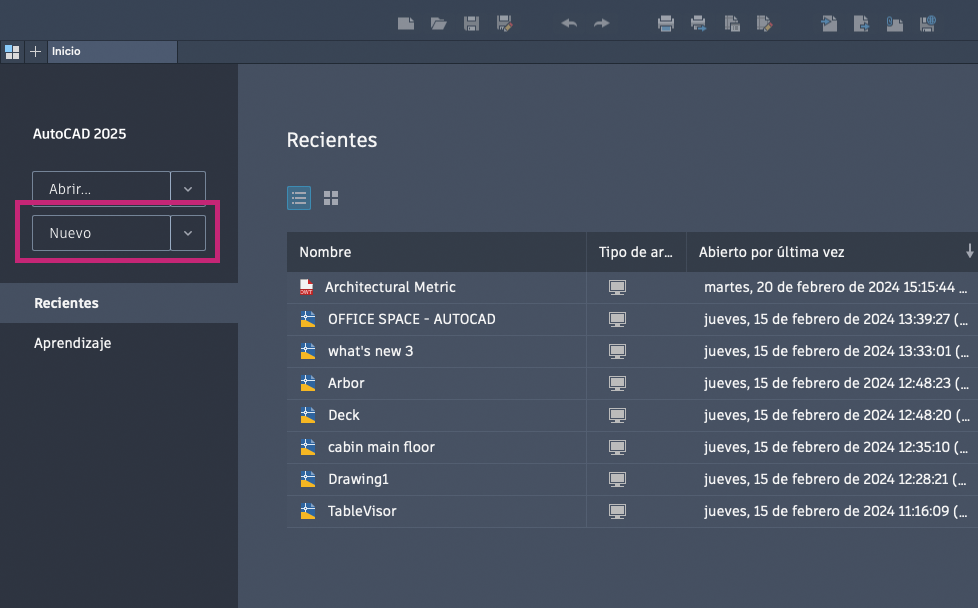Click the New drawing toolbar icon

(406, 24)
